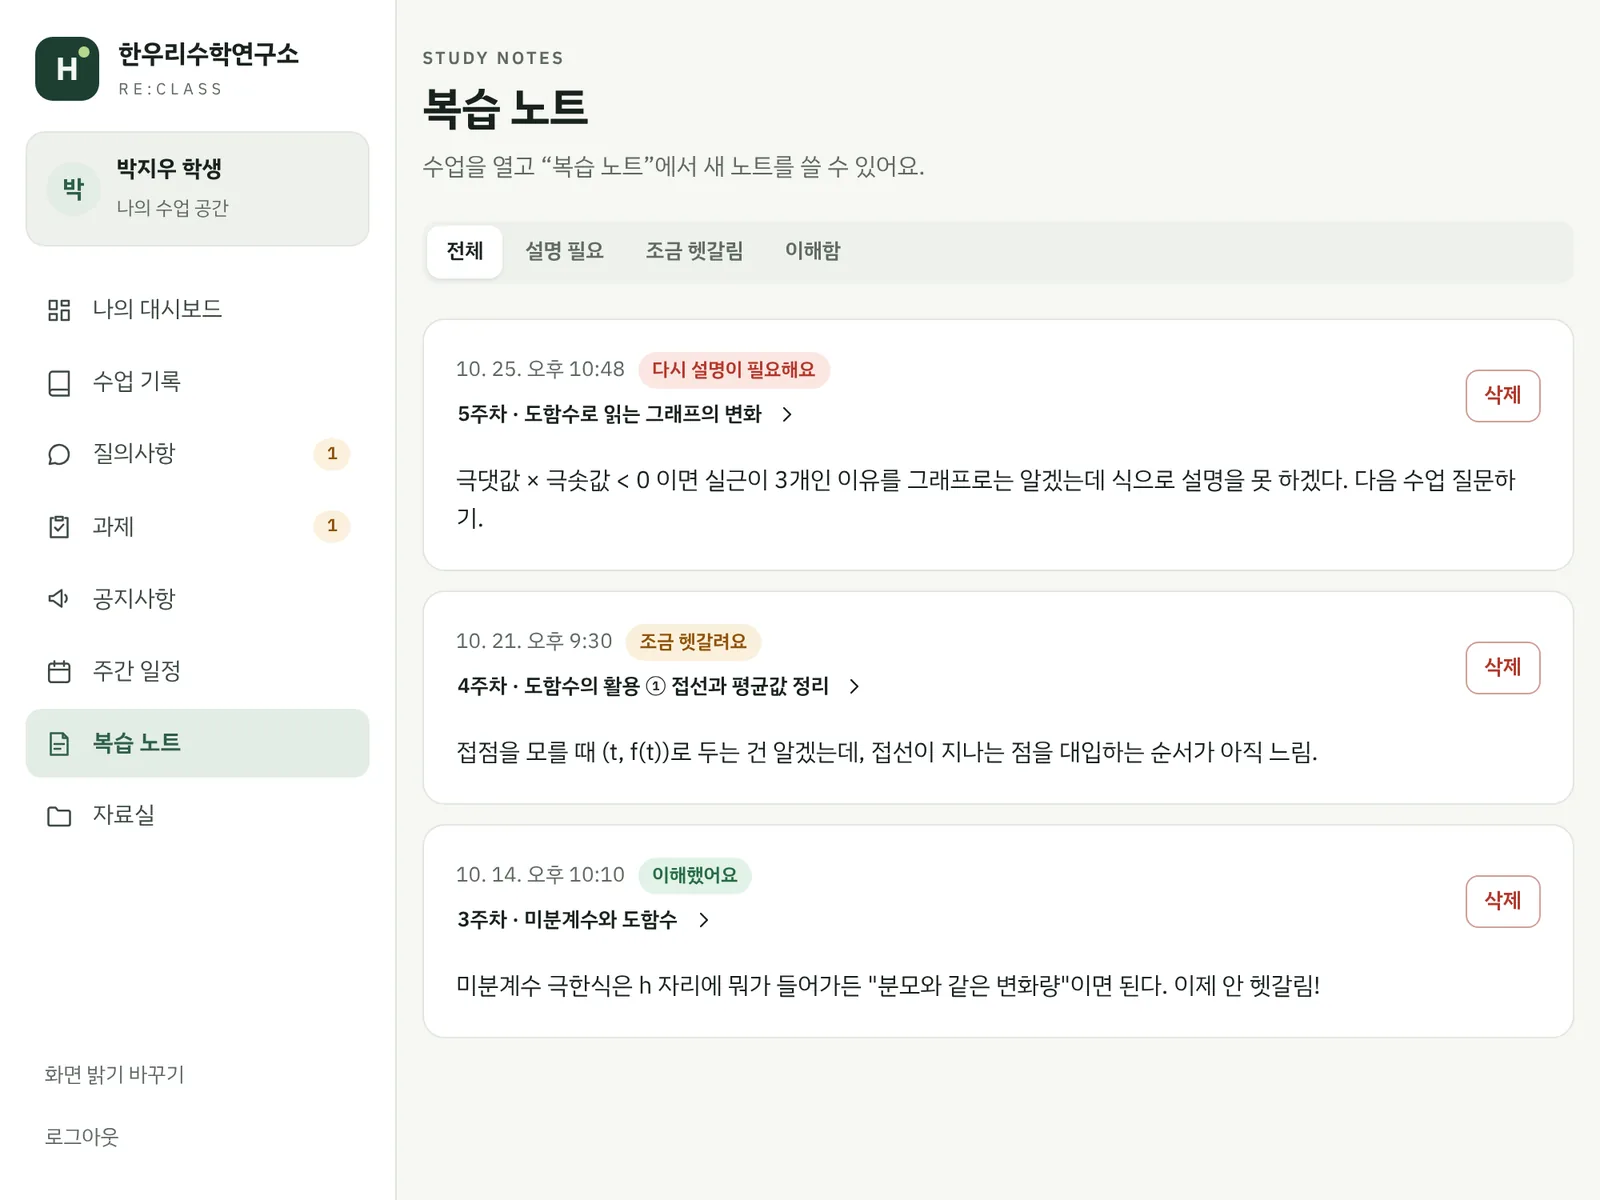Click the 주간 일정 calendar icon
The height and width of the screenshot is (1200, 1600).
(x=59, y=671)
